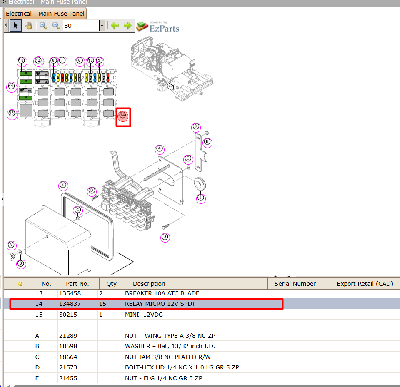
Task: Select the MINI 12VDC row
Action: point(202,315)
